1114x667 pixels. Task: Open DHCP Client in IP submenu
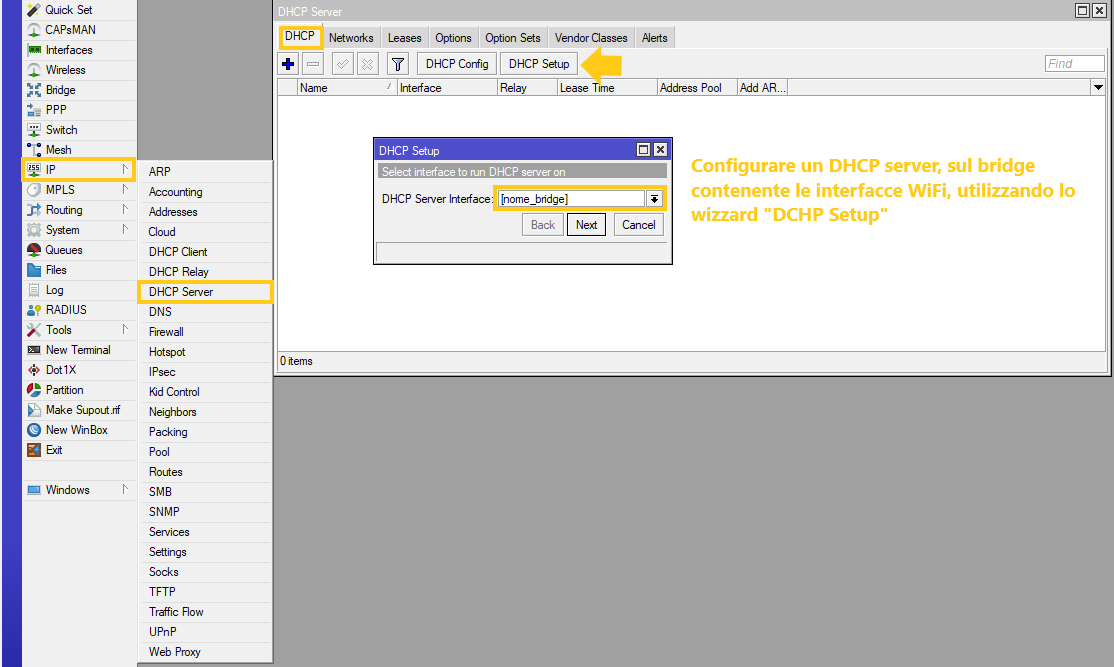(x=205, y=251)
